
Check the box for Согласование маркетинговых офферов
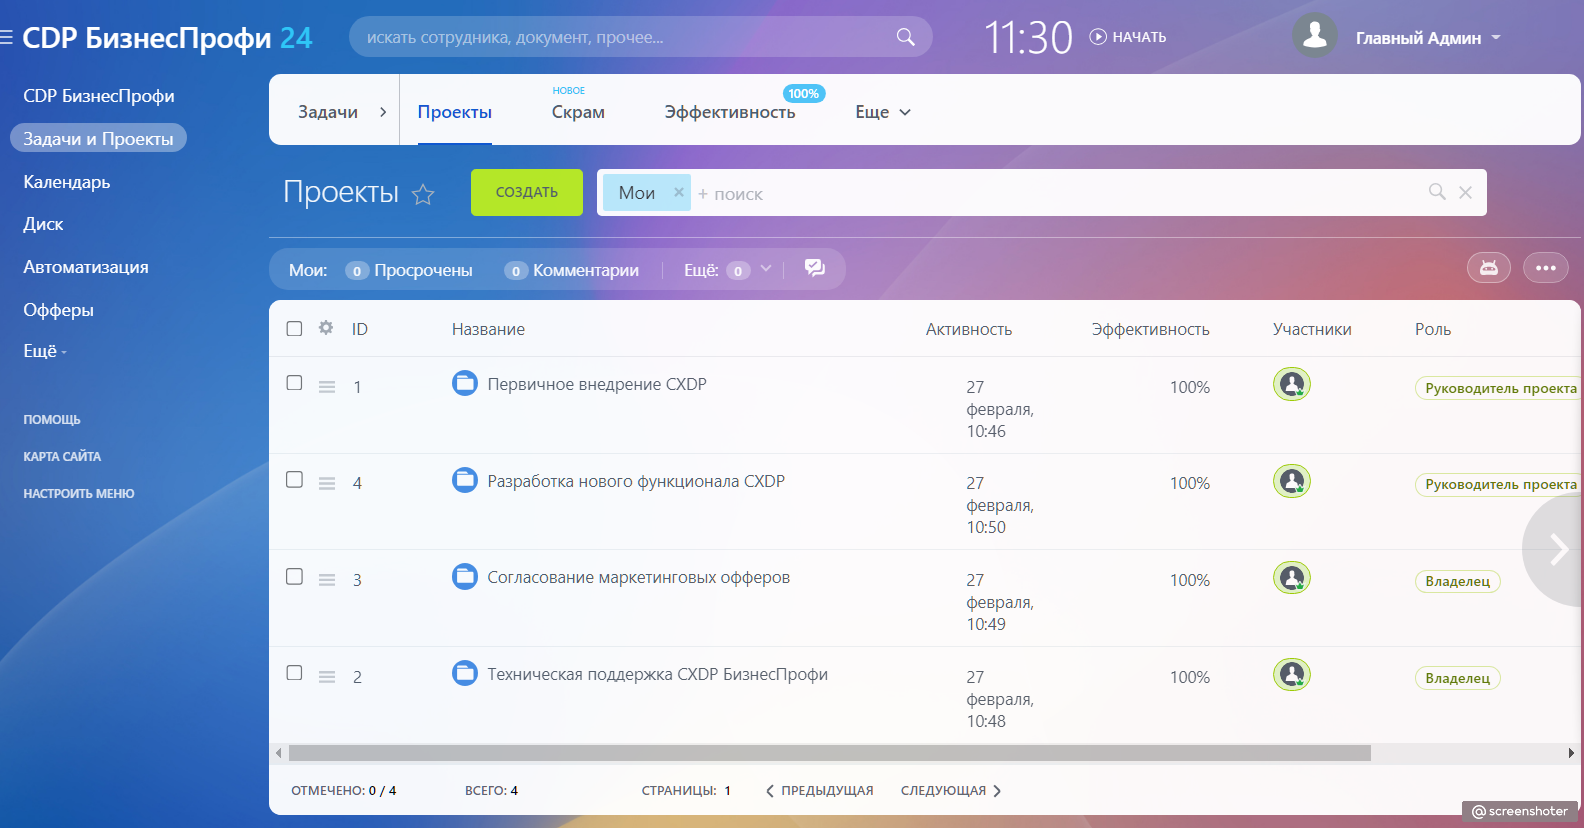pos(294,576)
